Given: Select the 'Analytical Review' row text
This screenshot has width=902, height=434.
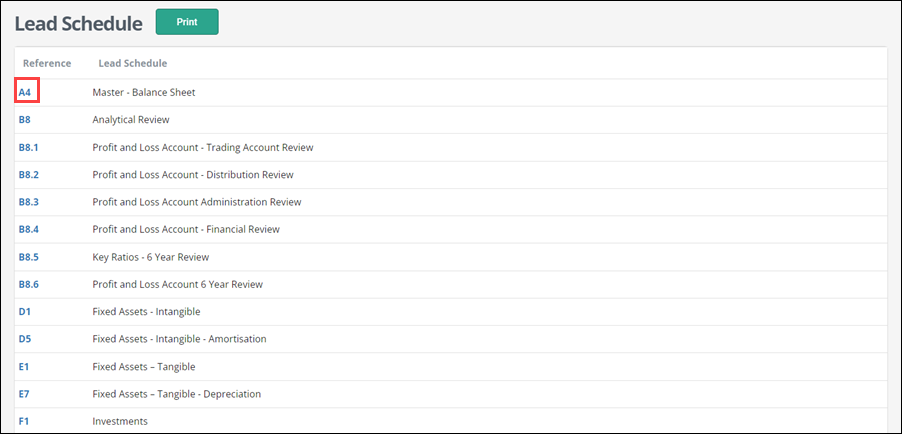Looking at the screenshot, I should tap(131, 120).
